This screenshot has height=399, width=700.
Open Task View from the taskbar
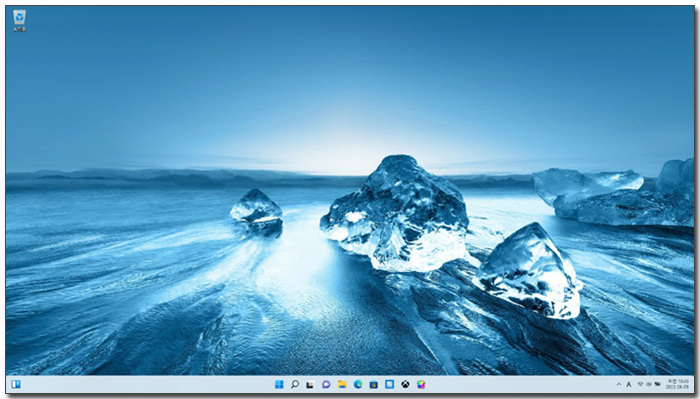[310, 384]
